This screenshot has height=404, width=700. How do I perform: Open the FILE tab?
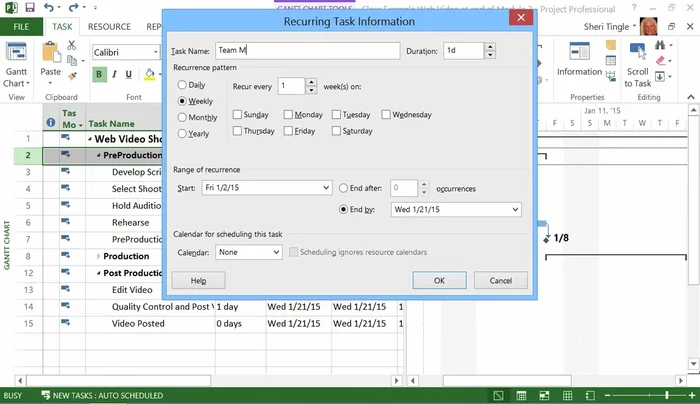(20, 27)
